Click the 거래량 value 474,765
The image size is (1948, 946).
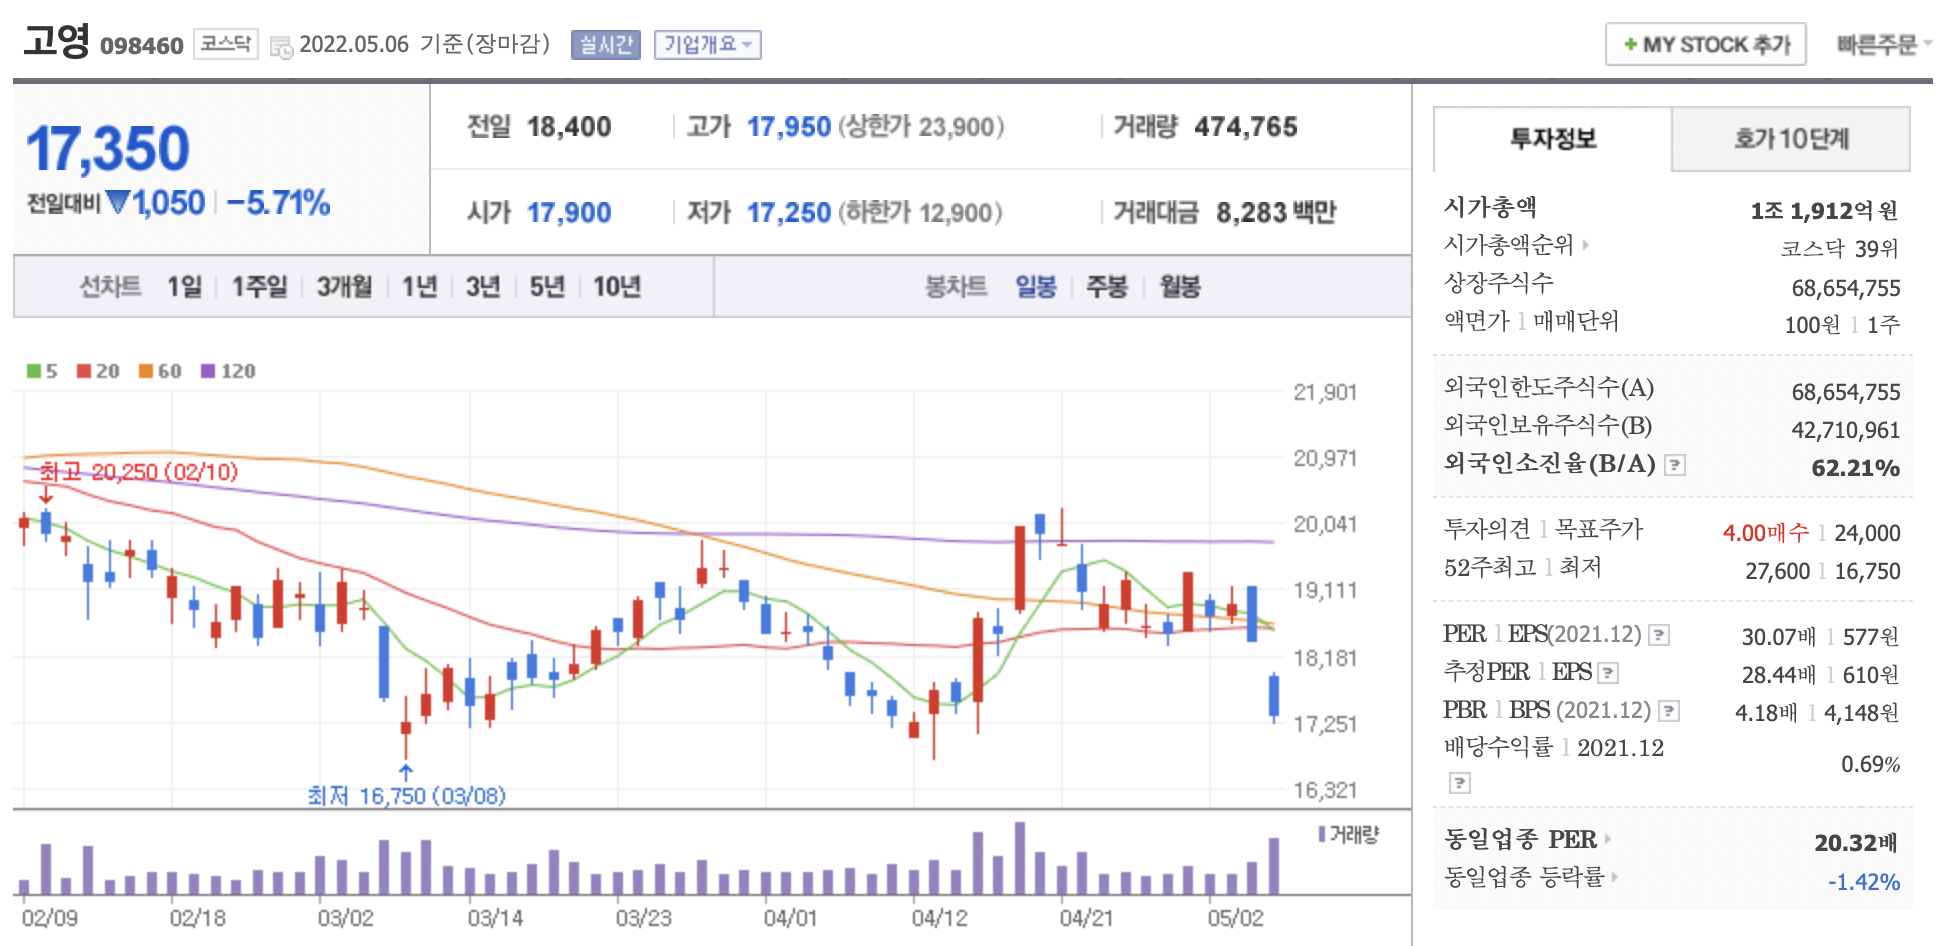click(x=1246, y=127)
